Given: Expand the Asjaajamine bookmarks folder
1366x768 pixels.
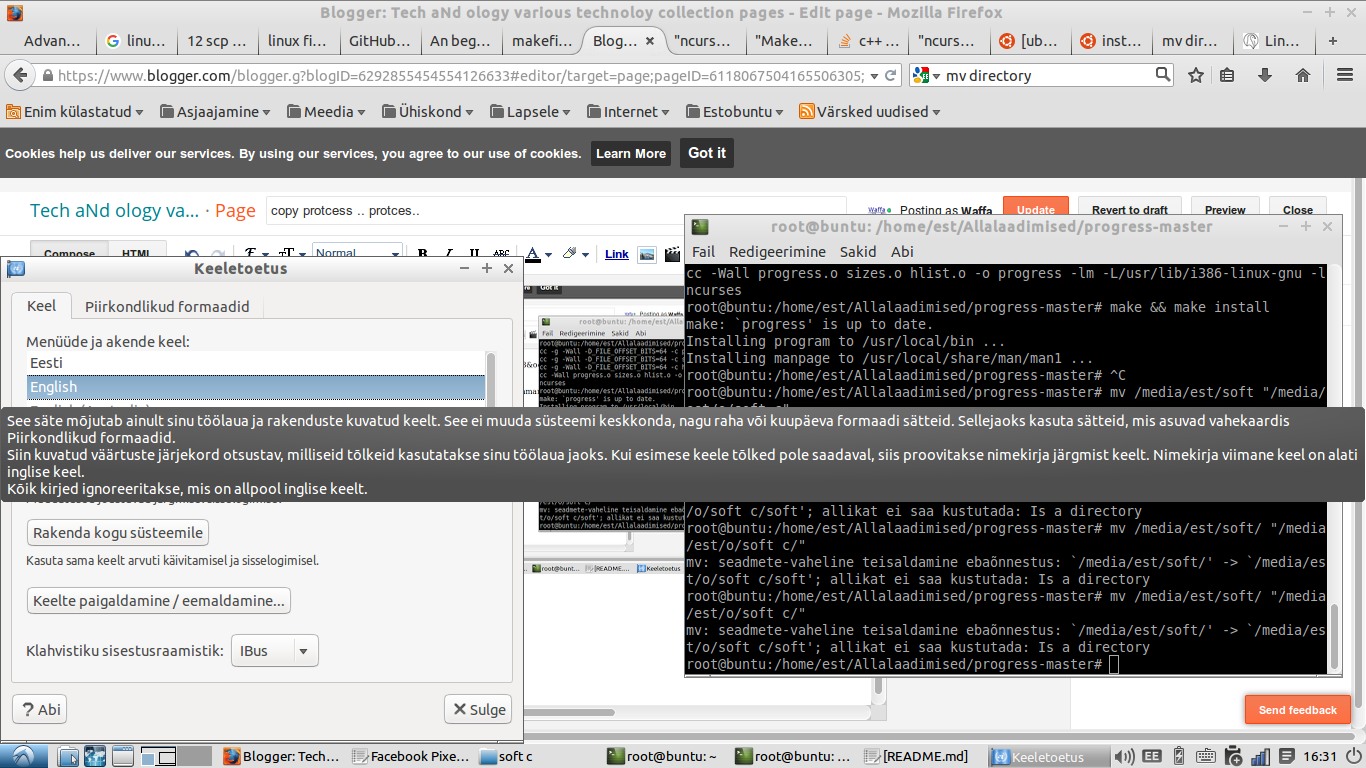Looking at the screenshot, I should [216, 112].
